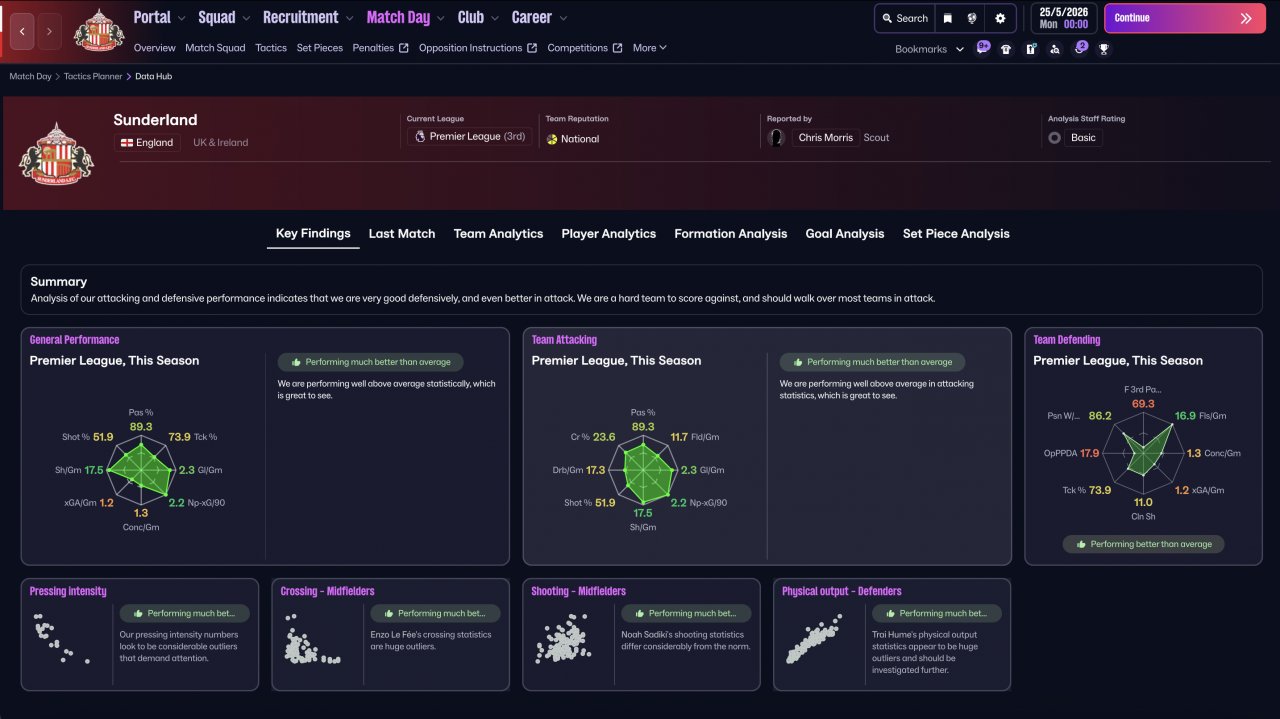Switch to the Goal Analysis tab
This screenshot has width=1280, height=719.
click(845, 234)
